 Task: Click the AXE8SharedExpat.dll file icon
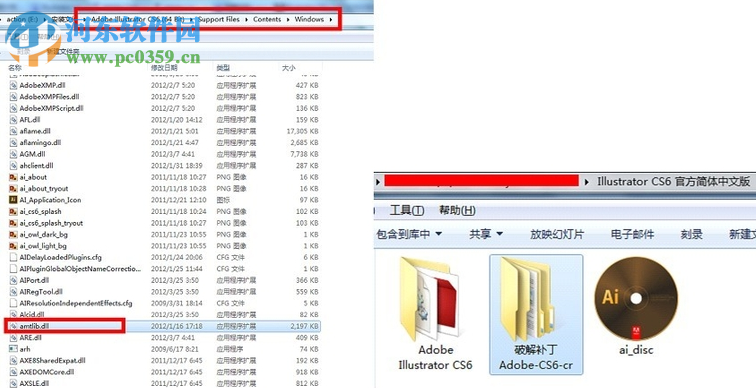pos(13,361)
